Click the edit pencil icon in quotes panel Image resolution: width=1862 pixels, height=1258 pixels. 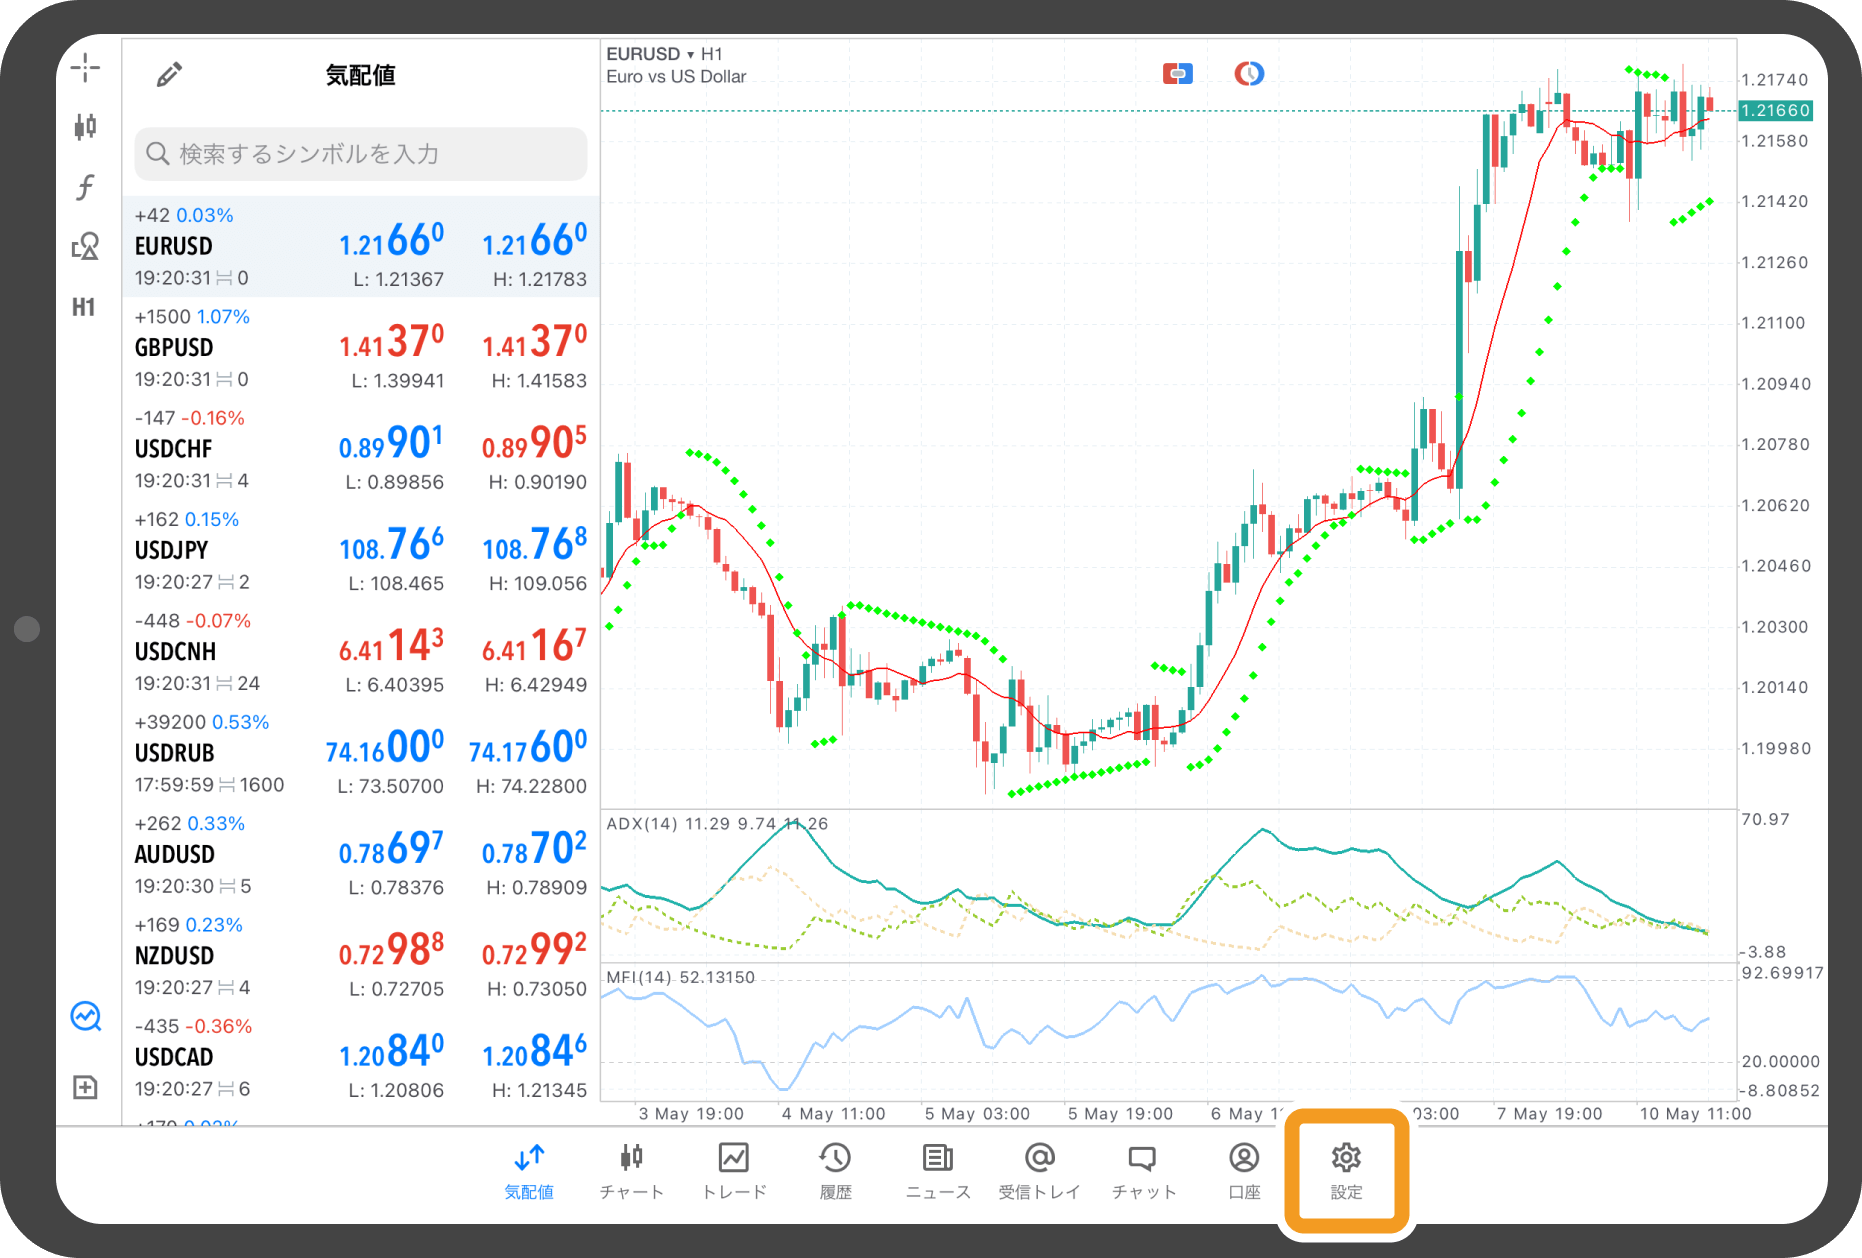coord(169,75)
